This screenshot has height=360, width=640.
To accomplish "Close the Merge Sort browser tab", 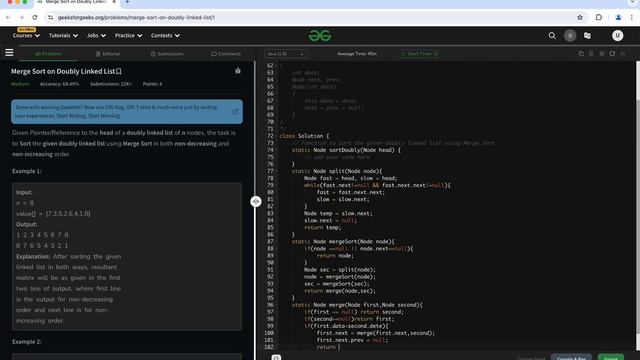I will coord(114,2).
